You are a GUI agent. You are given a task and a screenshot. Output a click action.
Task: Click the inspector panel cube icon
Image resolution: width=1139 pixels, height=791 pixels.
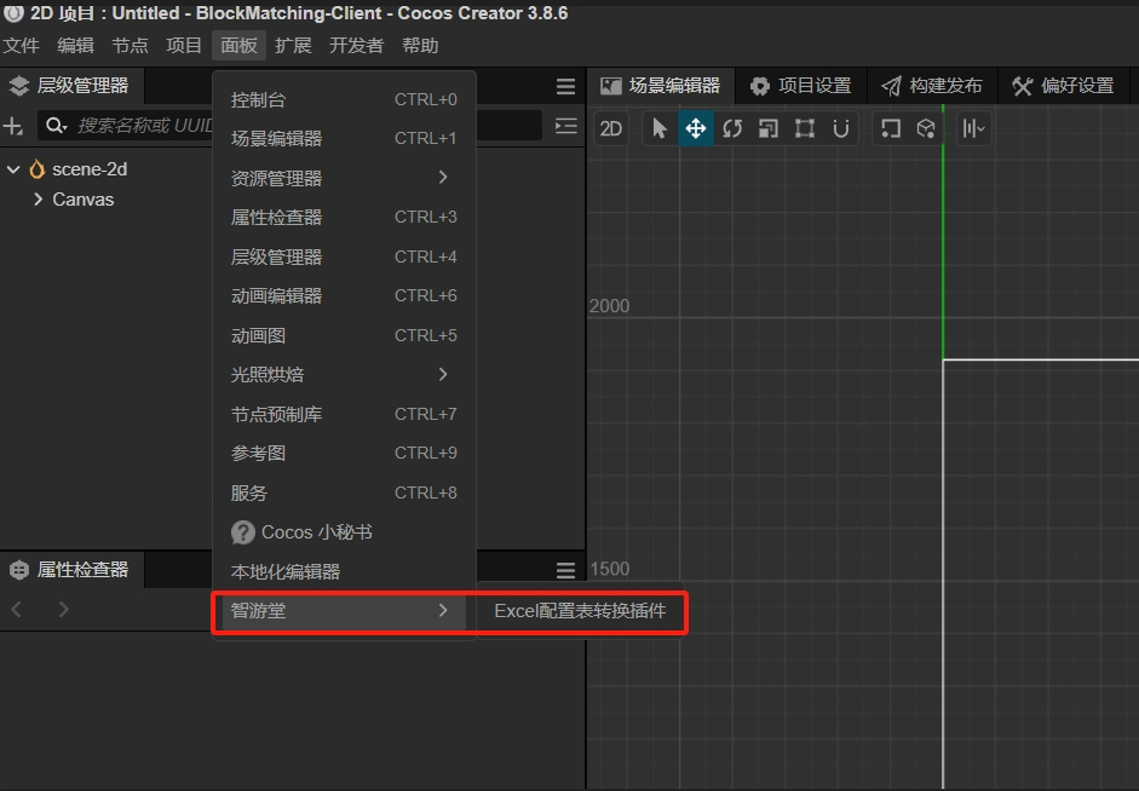(x=19, y=570)
